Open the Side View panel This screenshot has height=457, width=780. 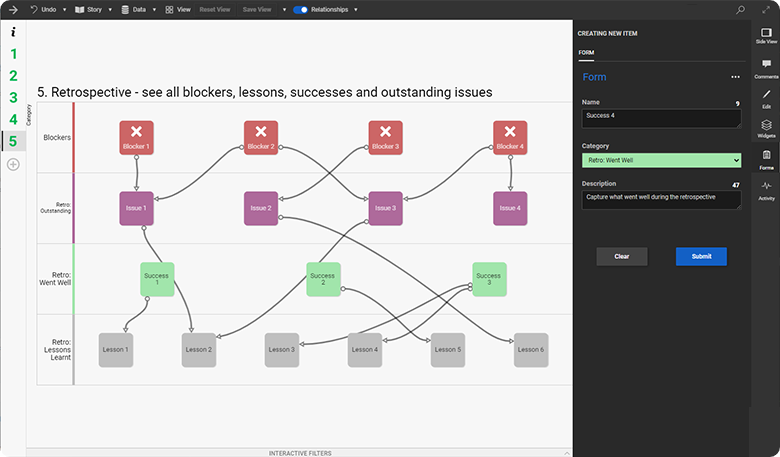(x=766, y=35)
